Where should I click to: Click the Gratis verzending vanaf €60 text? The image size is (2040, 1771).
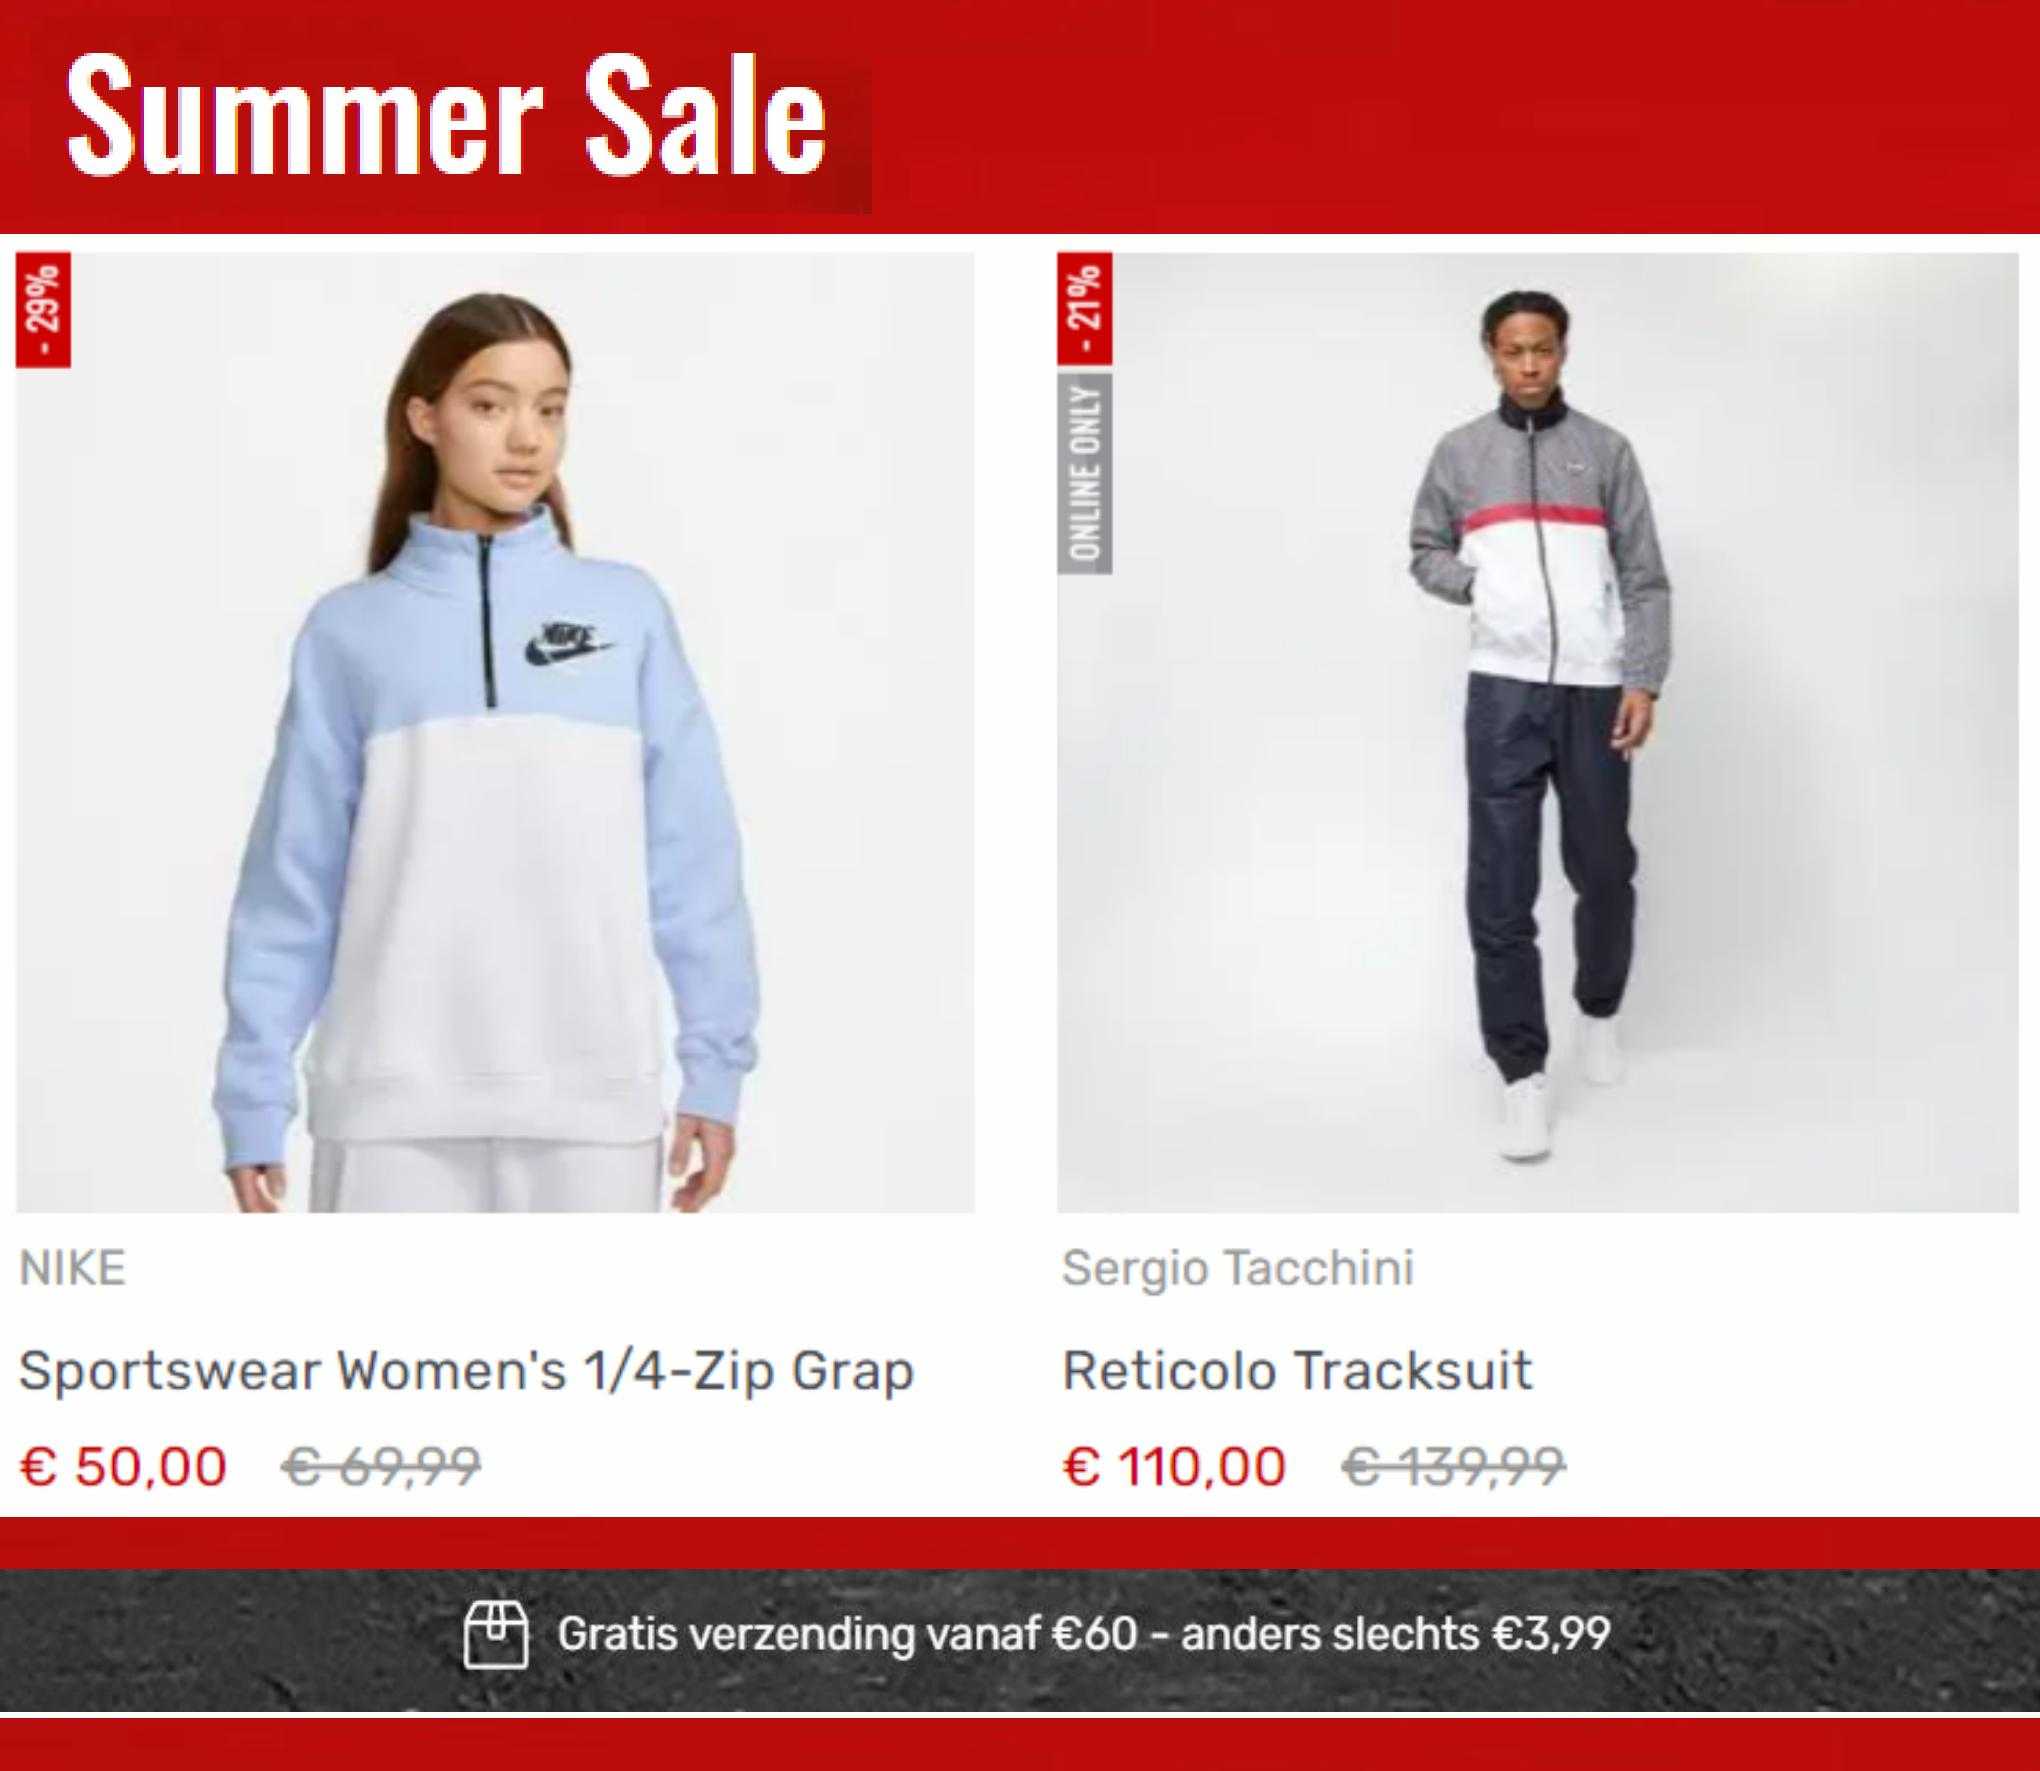[x=847, y=1634]
